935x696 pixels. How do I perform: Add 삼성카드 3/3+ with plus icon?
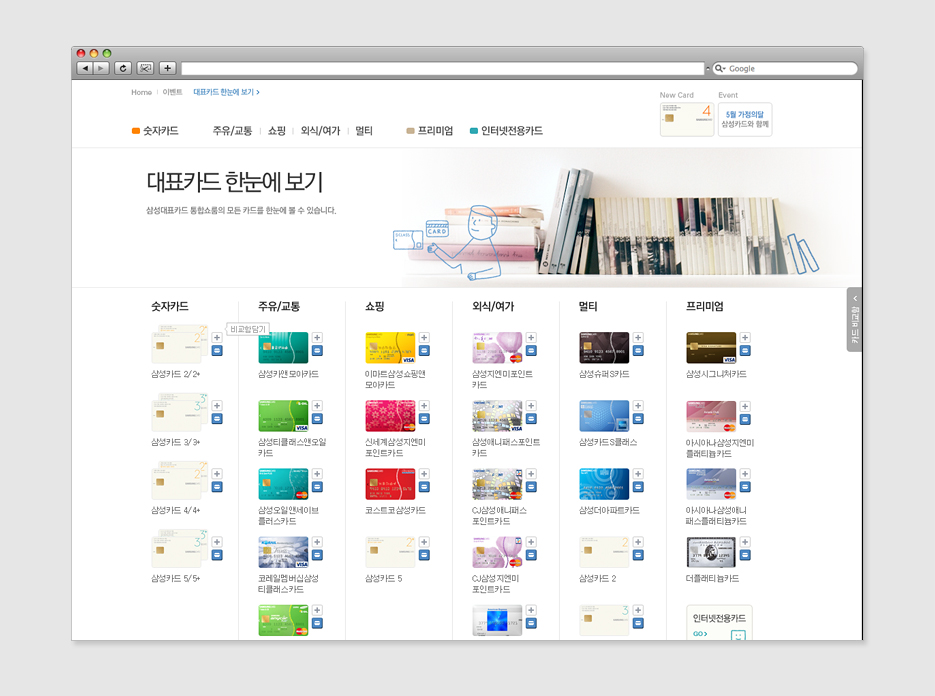(x=217, y=406)
